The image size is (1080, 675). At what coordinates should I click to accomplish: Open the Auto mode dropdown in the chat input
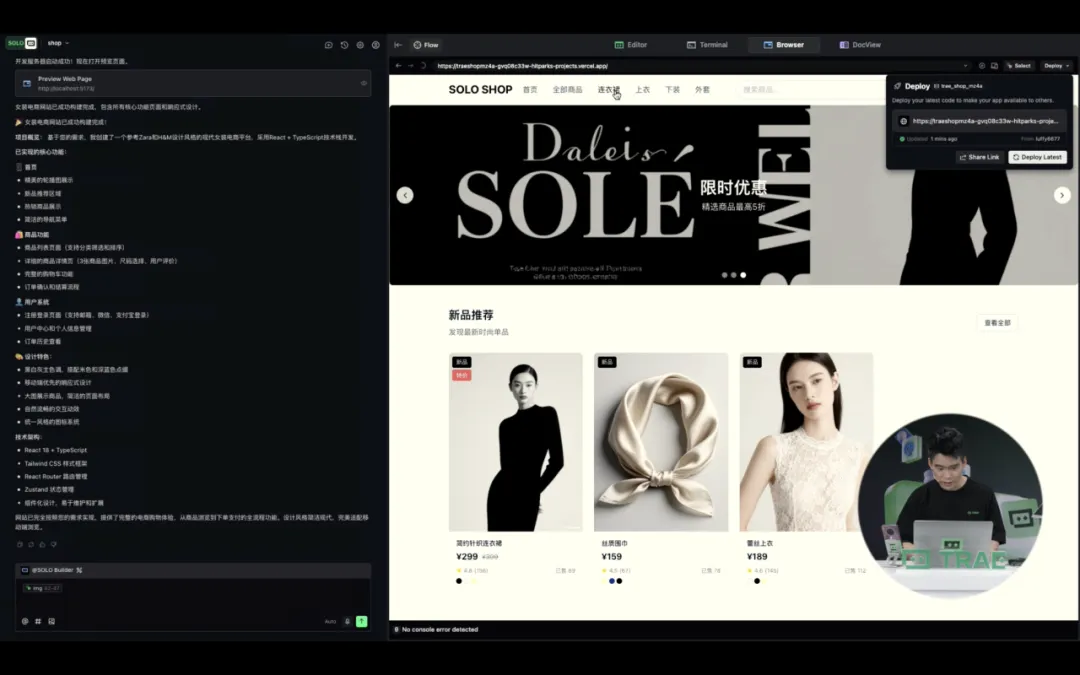point(330,620)
